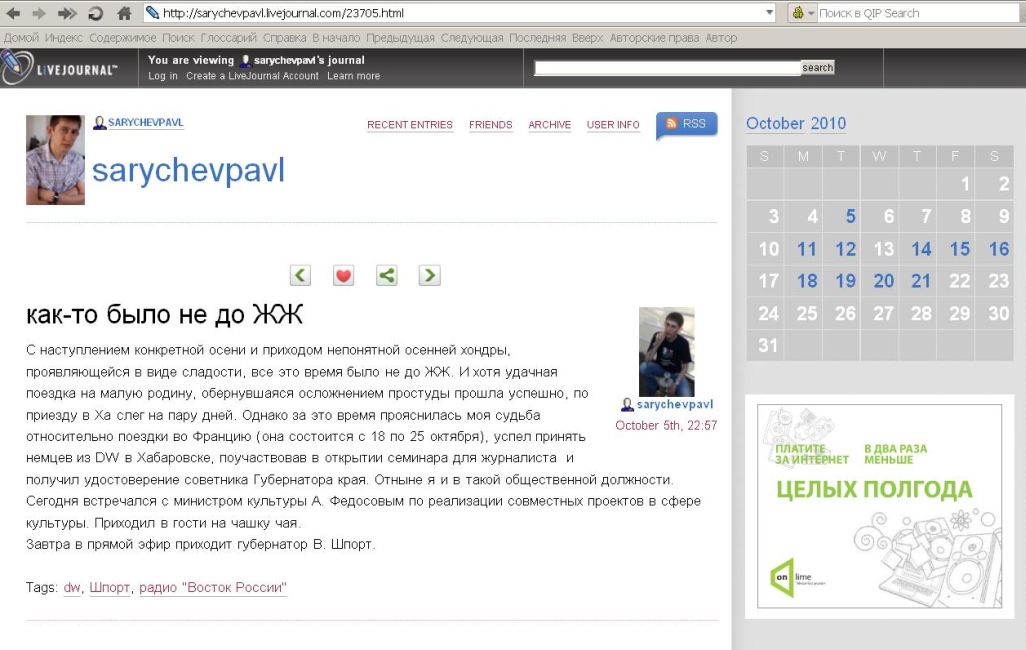
Task: Go to next entry green arrow
Action: 429,275
